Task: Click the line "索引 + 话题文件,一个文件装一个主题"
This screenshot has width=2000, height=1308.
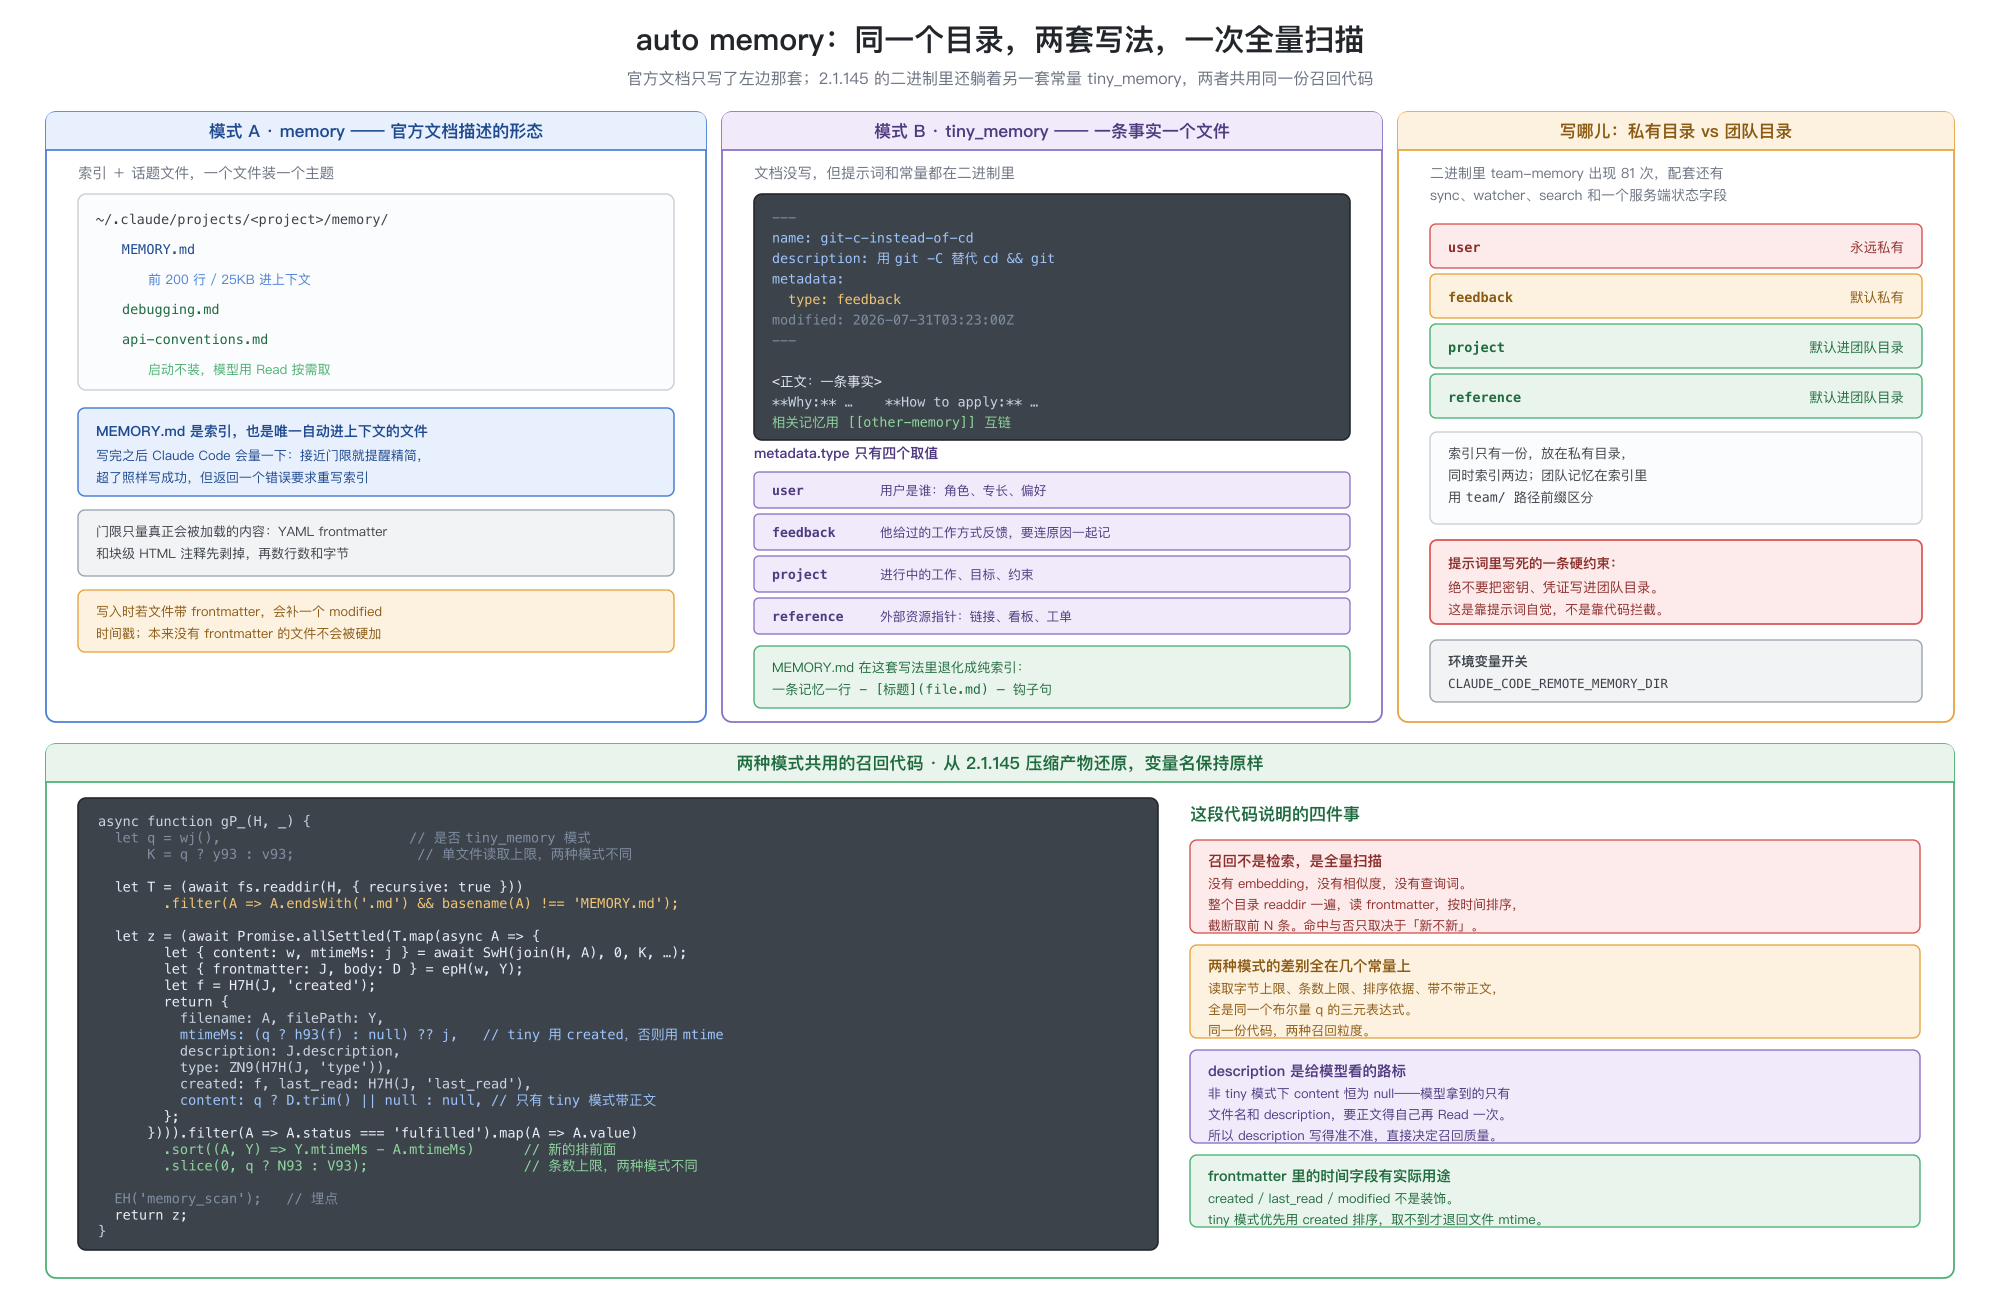Action: [206, 173]
